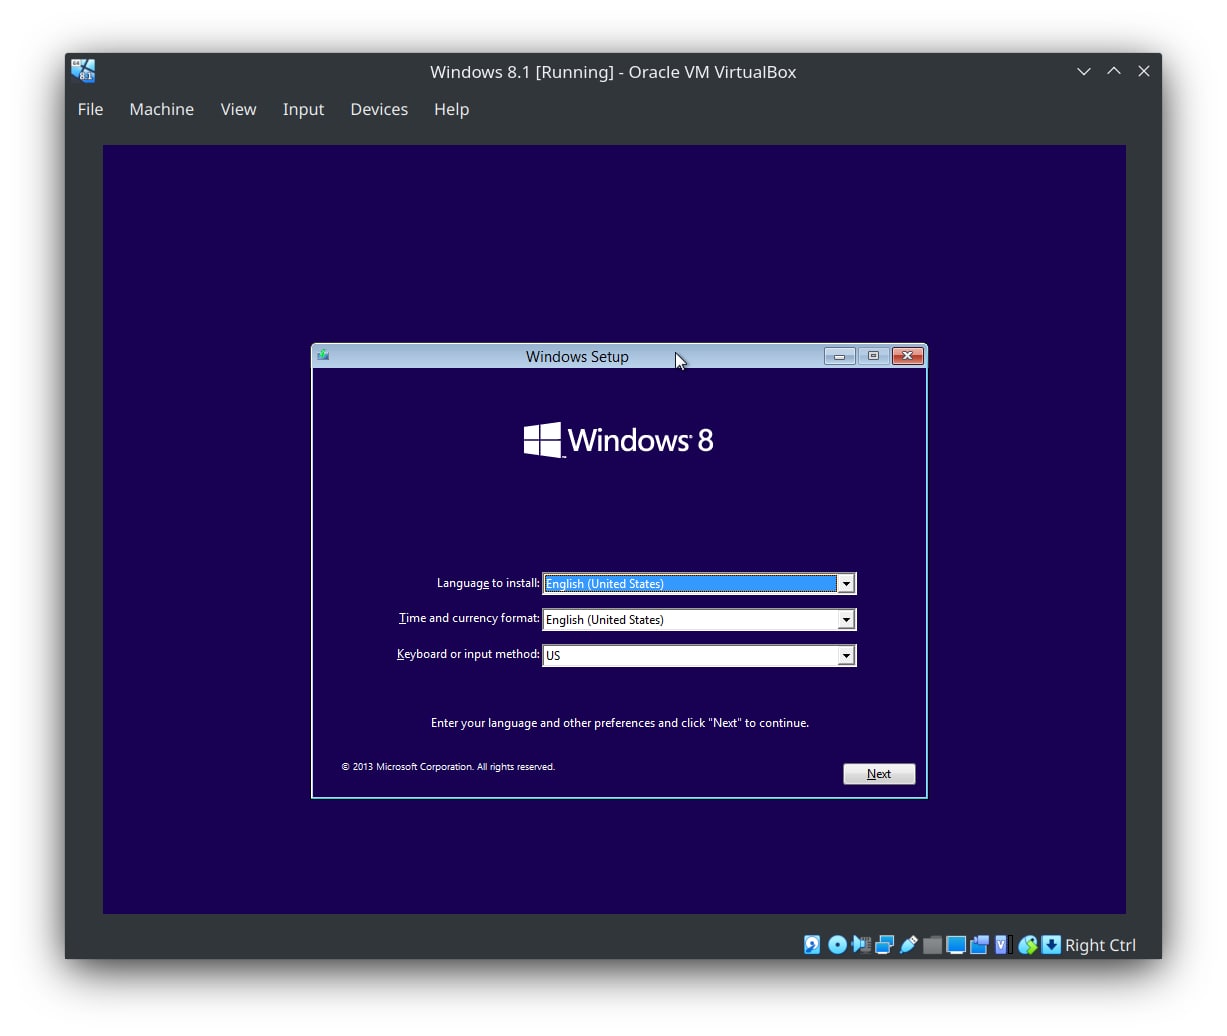Maximize the Windows Setup dialog
This screenshot has width=1227, height=1036.
[x=873, y=356]
